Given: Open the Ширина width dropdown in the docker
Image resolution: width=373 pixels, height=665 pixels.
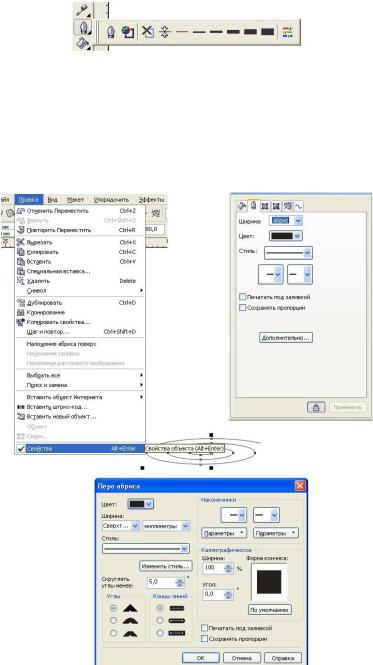Looking at the screenshot, I should point(298,221).
